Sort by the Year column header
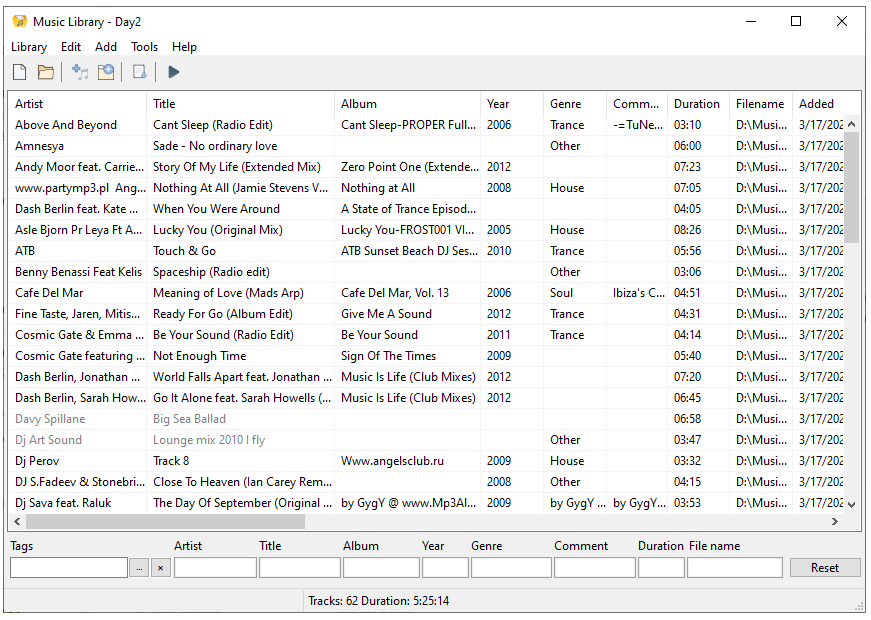The image size is (871, 620). click(x=512, y=104)
